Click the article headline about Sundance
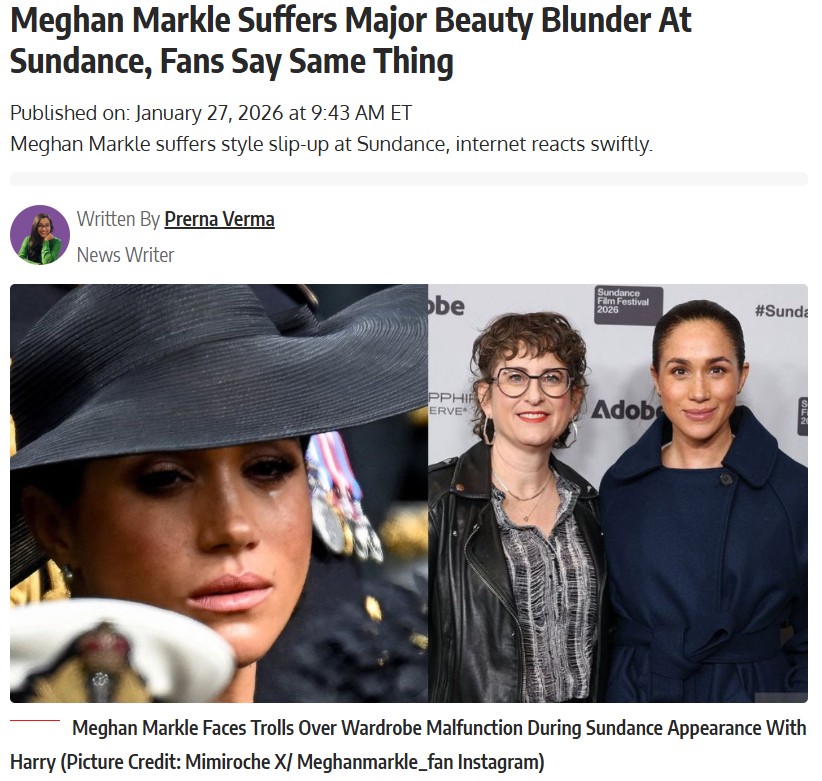This screenshot has width=822, height=781. [x=350, y=40]
